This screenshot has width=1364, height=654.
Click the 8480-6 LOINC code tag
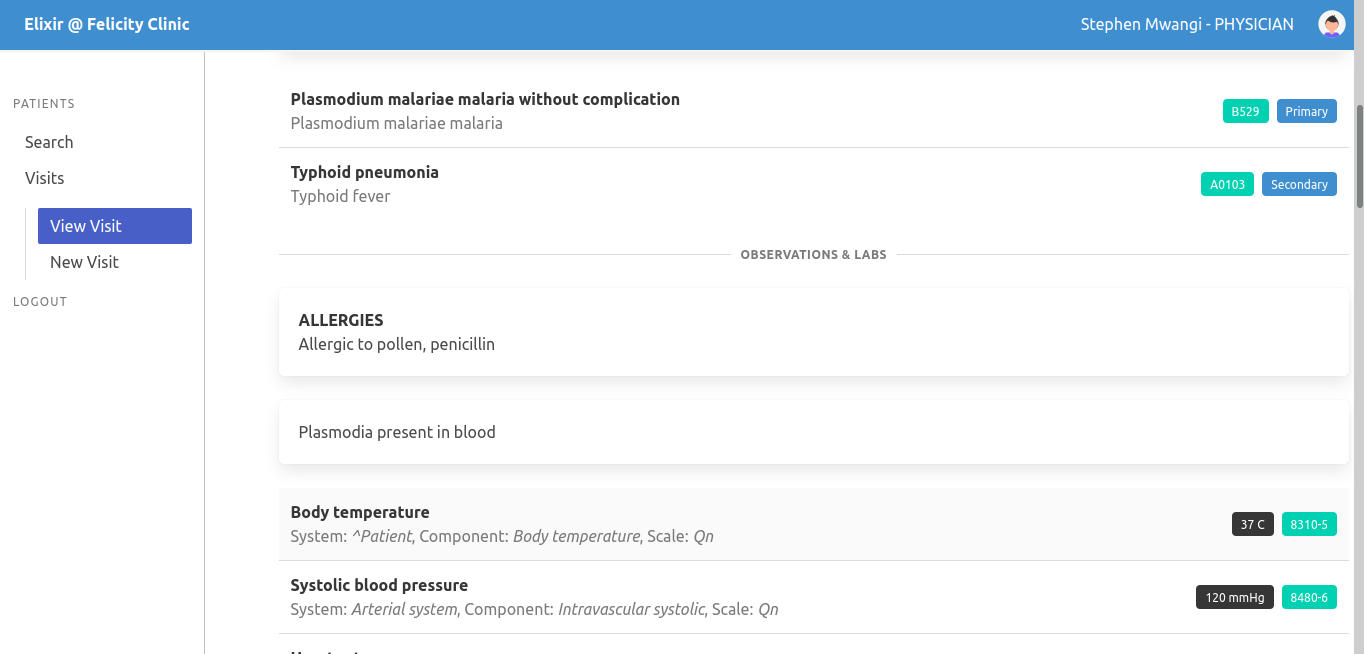click(x=1309, y=597)
